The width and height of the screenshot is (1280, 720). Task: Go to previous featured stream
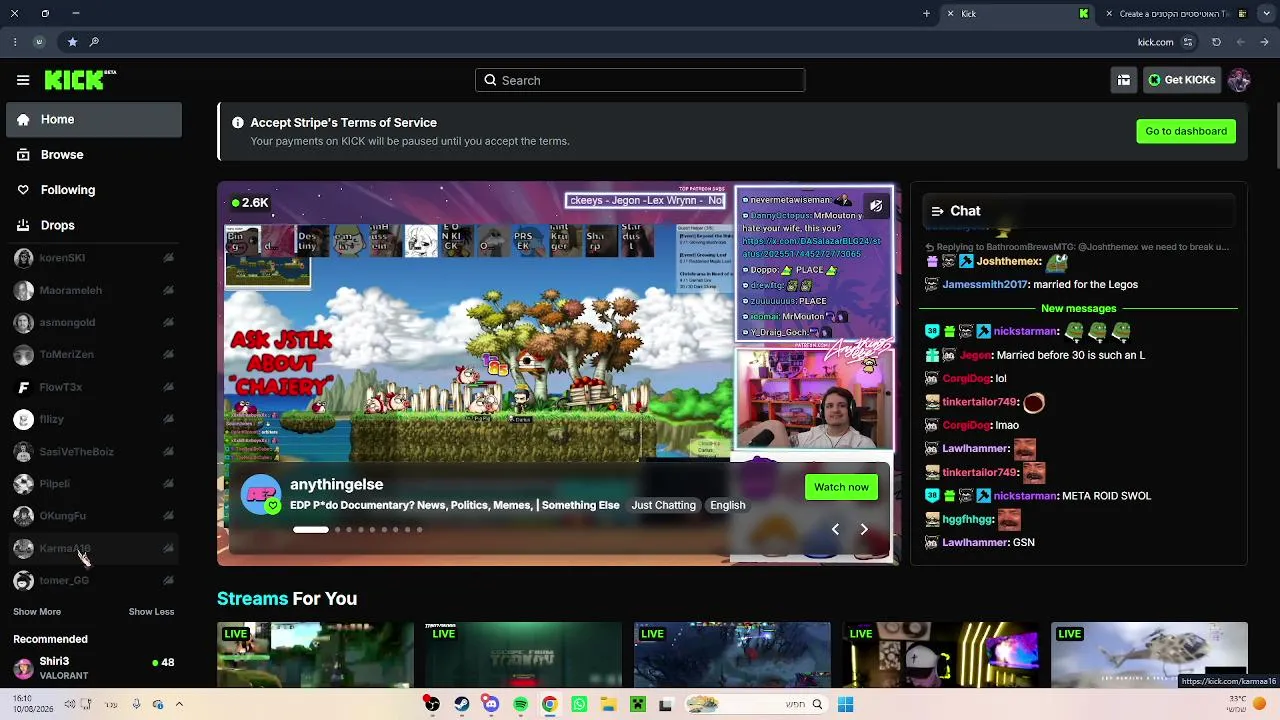835,529
